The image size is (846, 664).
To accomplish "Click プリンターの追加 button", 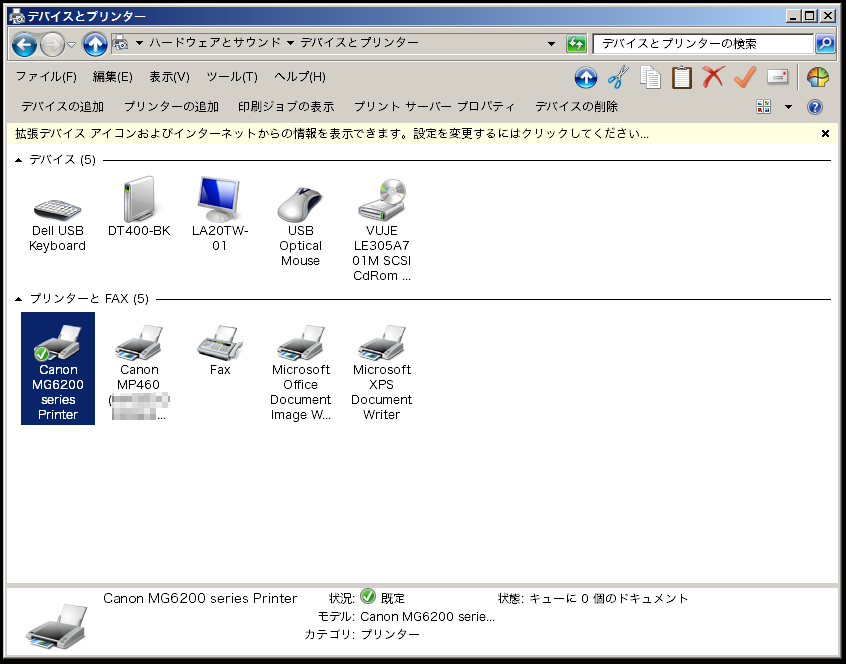I will 171,107.
